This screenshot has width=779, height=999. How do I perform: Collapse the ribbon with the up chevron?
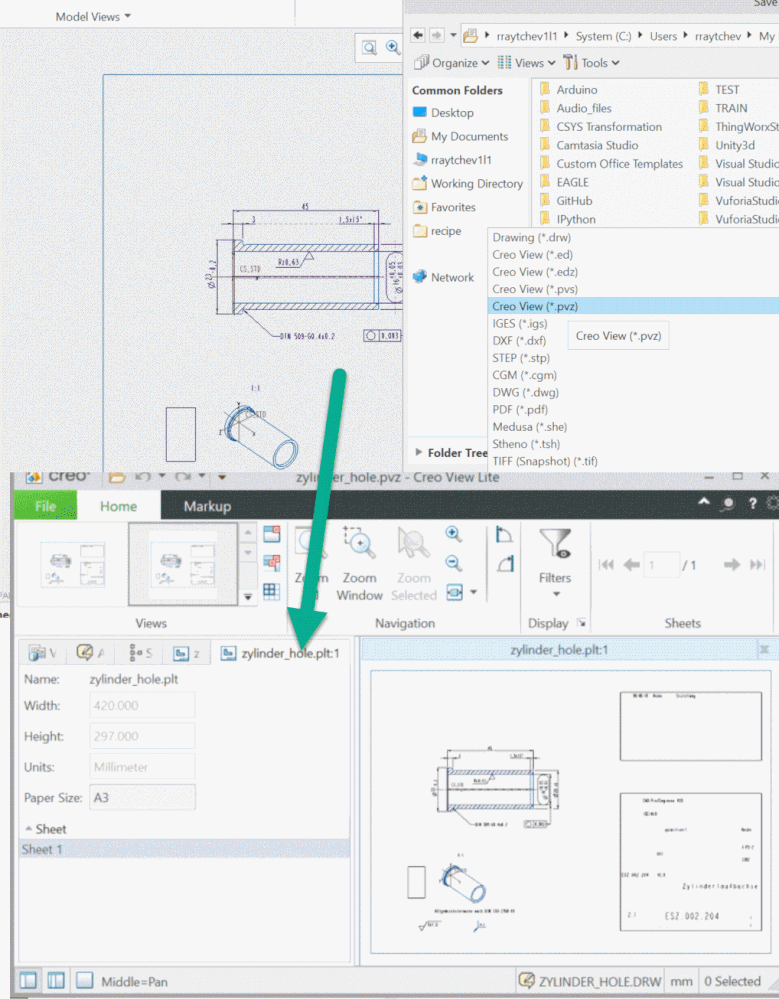[x=704, y=502]
